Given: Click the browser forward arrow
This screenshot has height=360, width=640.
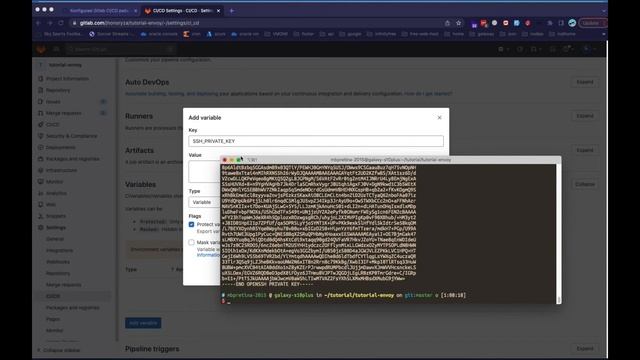Looking at the screenshot, I should (50, 23).
